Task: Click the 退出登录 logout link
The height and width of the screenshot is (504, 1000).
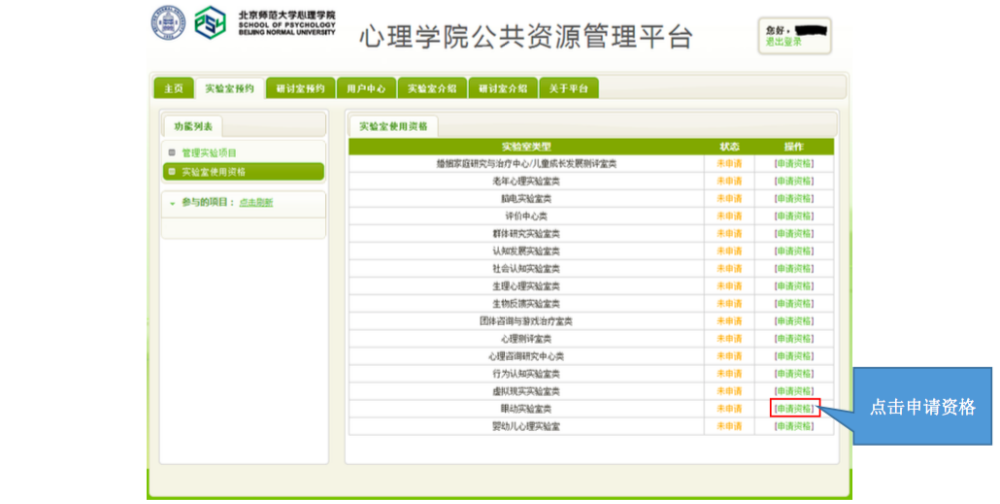Action: 783,42
